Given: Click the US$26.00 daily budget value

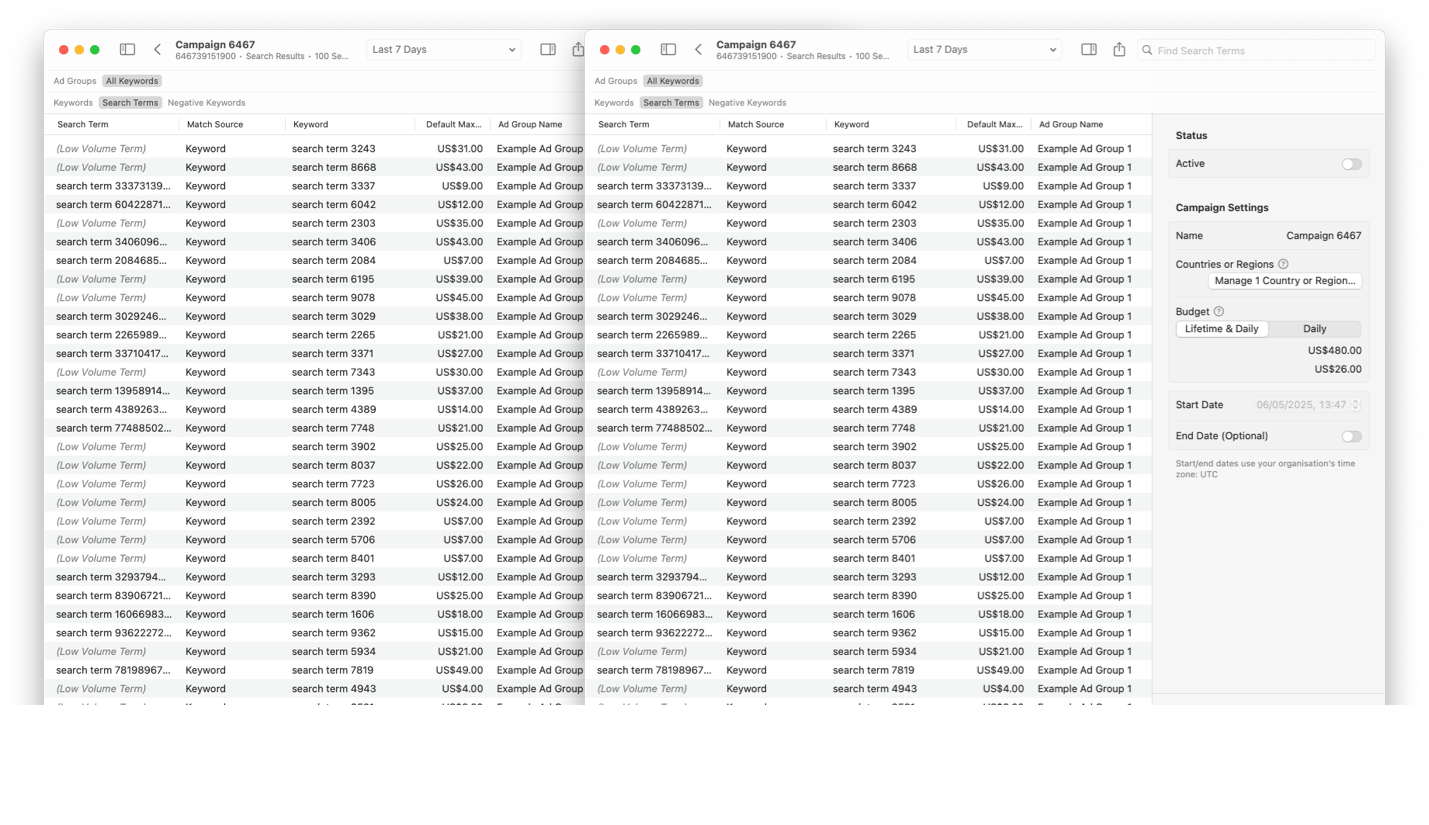Looking at the screenshot, I should point(1337,369).
